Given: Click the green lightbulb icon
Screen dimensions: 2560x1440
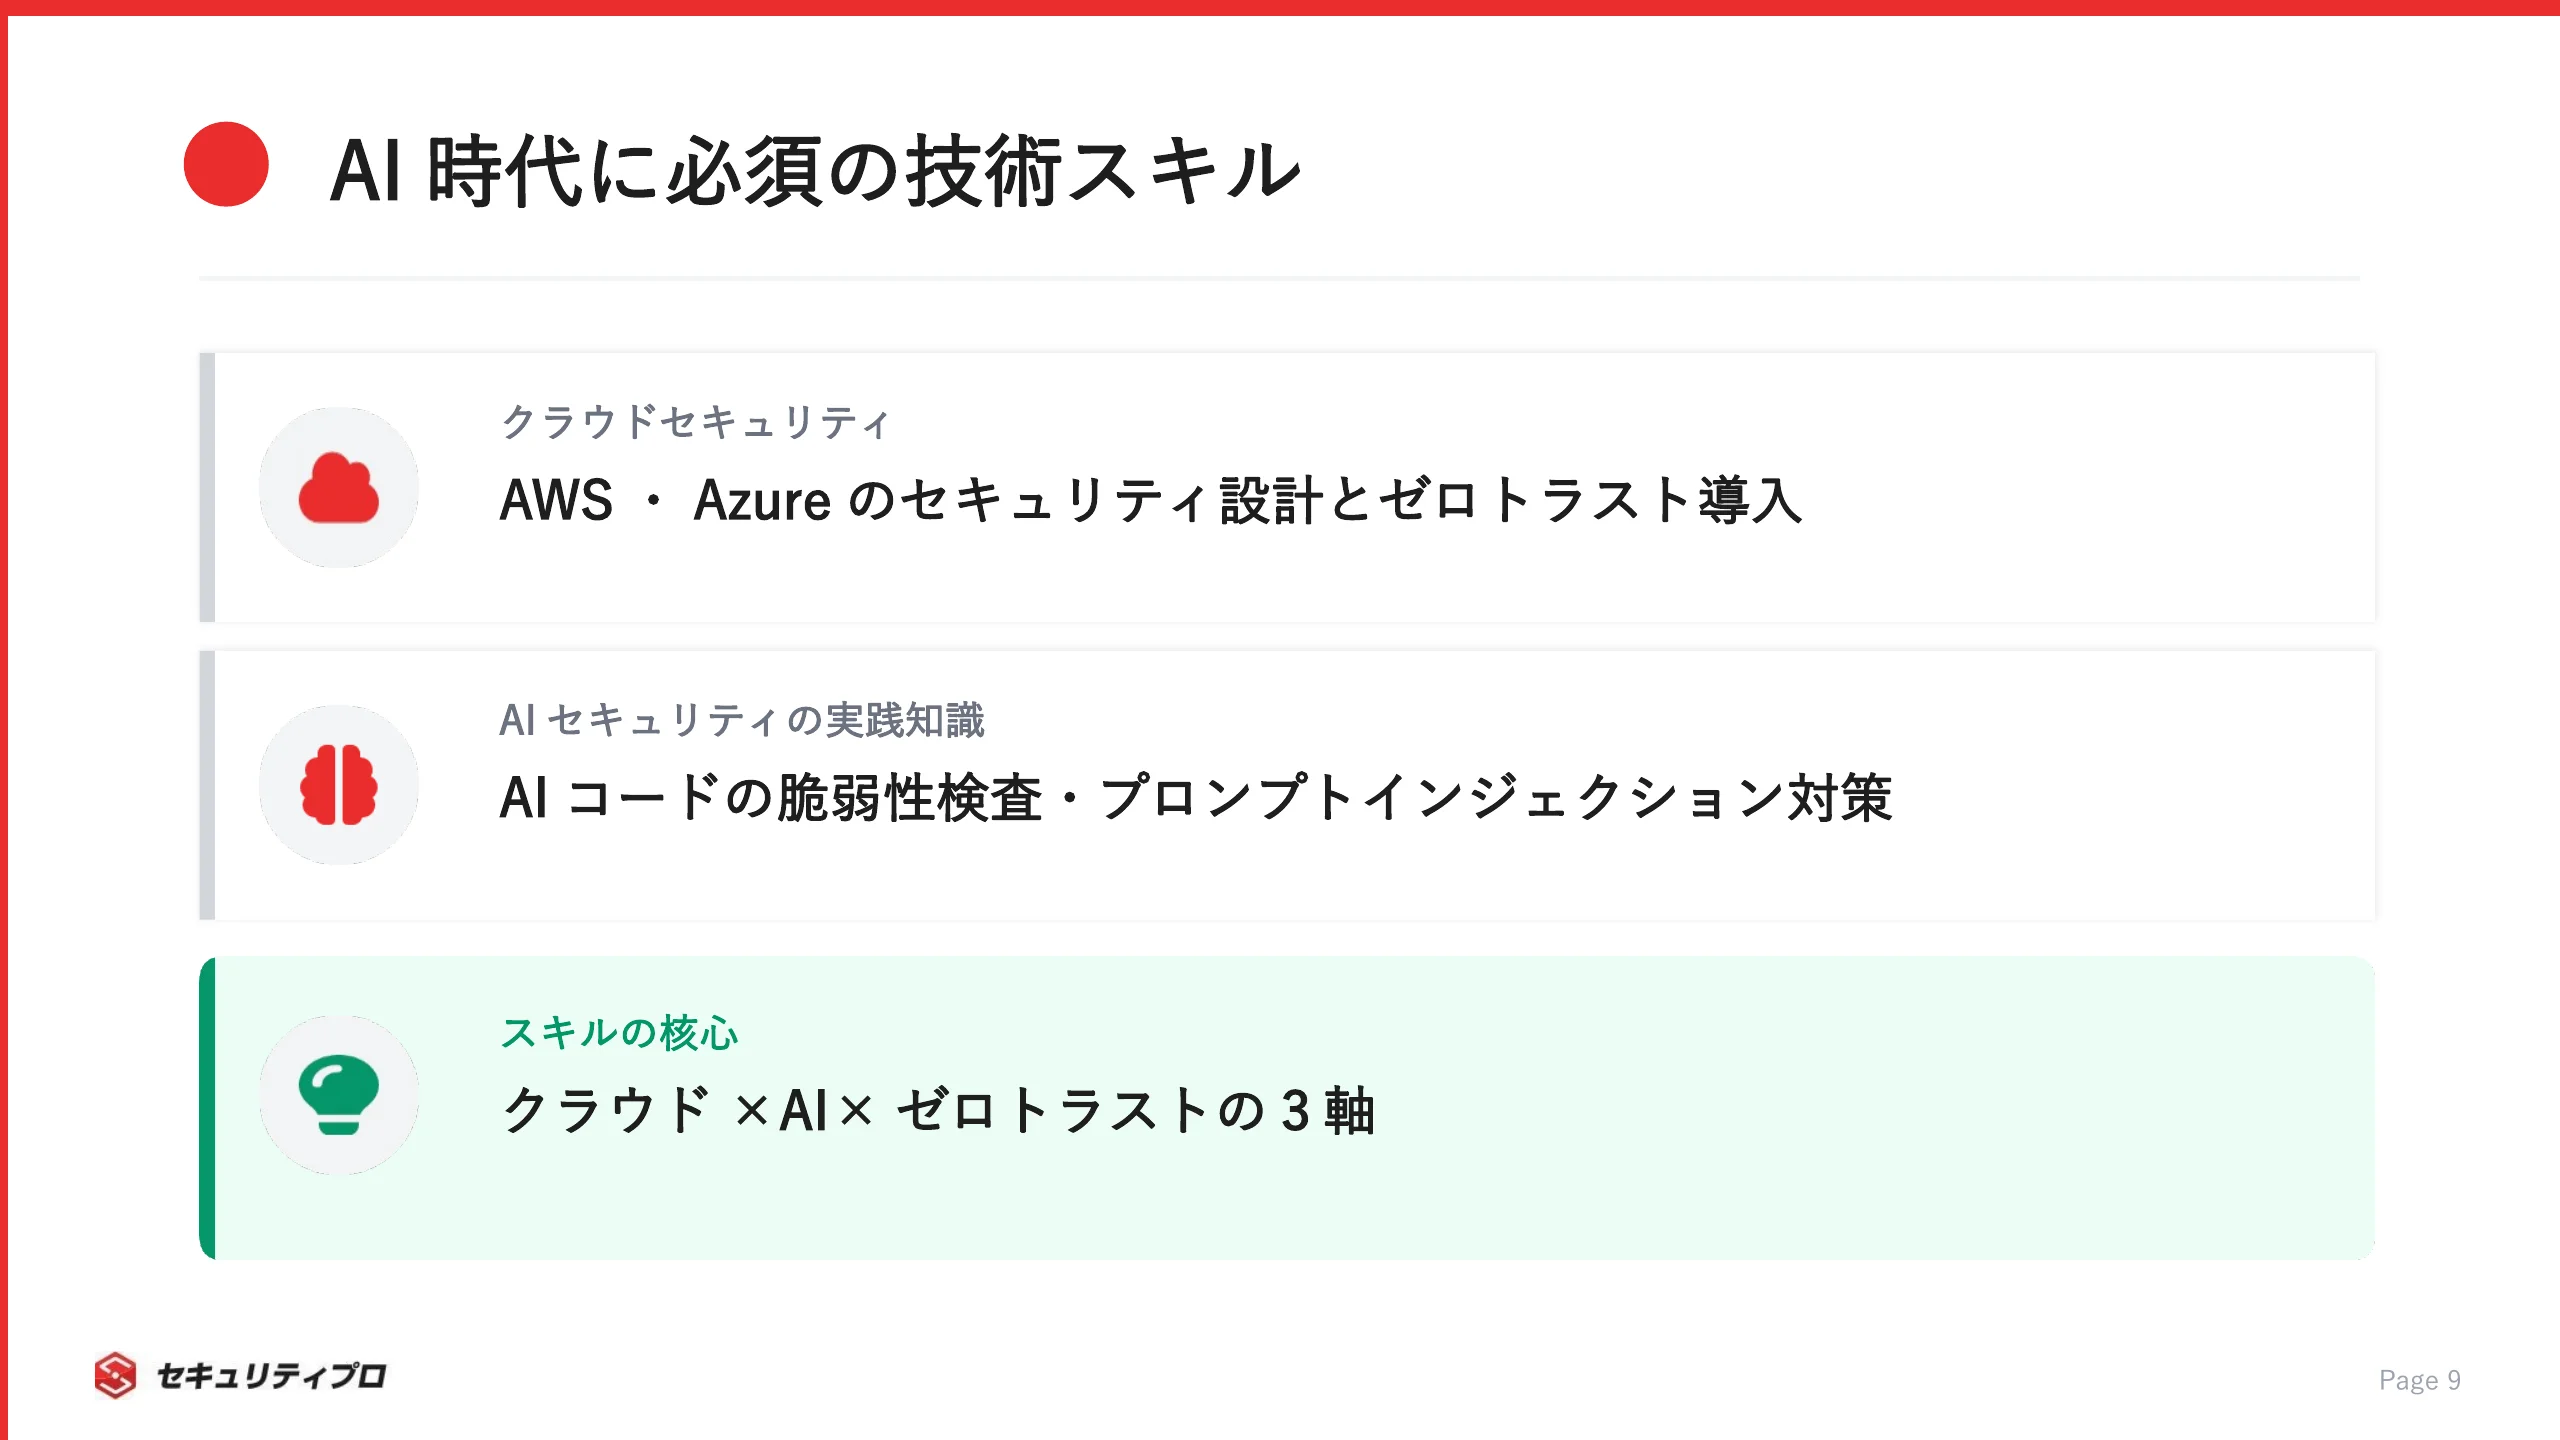Looking at the screenshot, I should click(339, 1095).
